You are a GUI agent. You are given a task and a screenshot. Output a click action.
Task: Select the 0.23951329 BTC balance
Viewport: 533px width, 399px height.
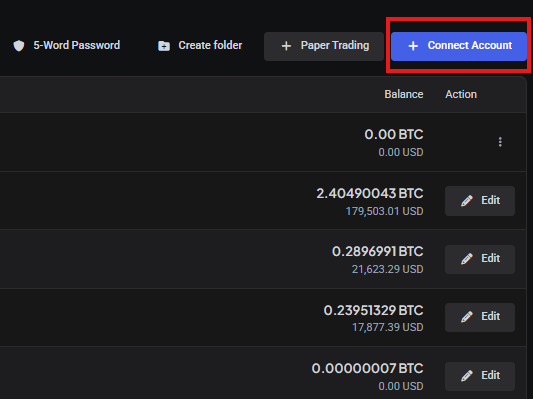click(x=374, y=310)
